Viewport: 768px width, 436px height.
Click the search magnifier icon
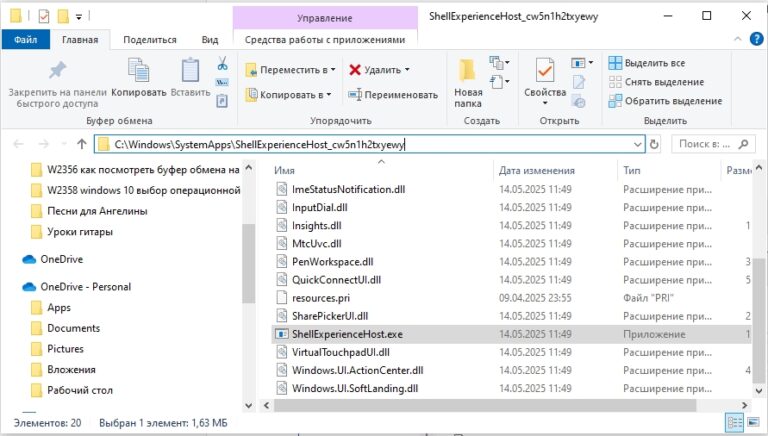pos(744,144)
